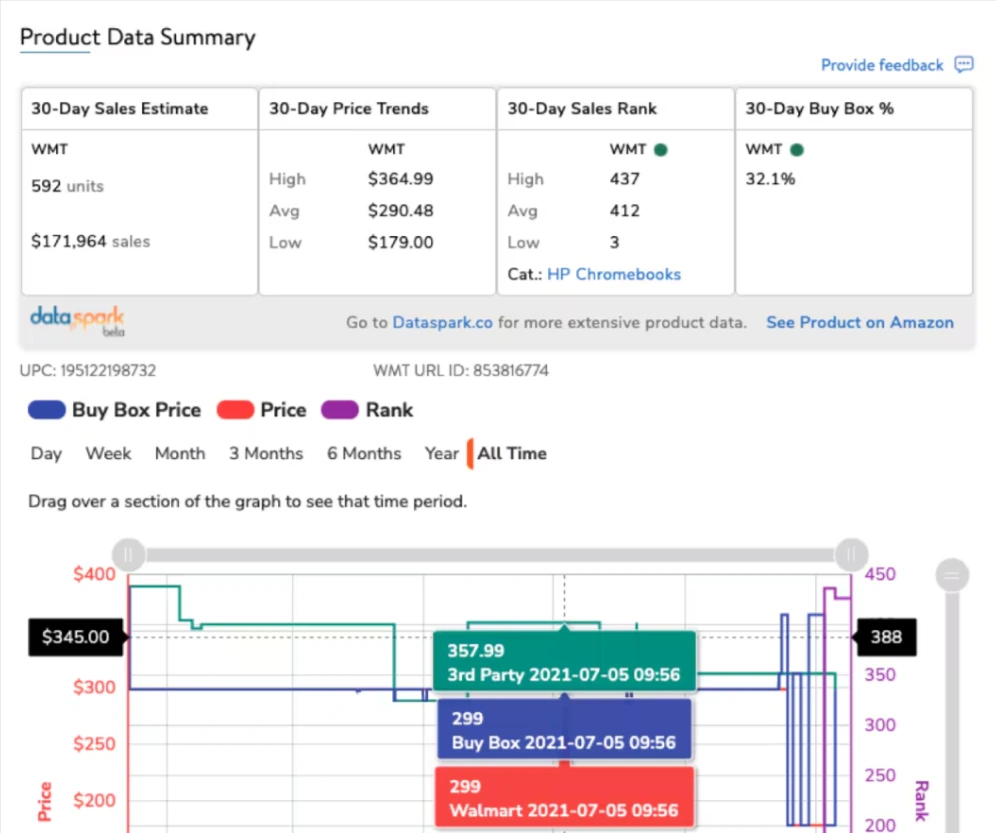Select the Year time range
This screenshot has height=833, width=996.
pos(441,454)
